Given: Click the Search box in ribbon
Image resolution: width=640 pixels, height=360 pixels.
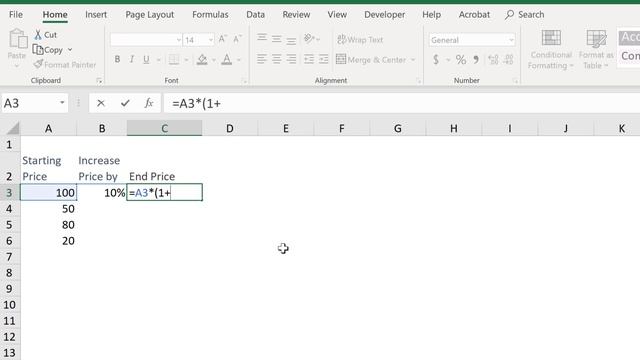Looking at the screenshot, I should point(524,15).
